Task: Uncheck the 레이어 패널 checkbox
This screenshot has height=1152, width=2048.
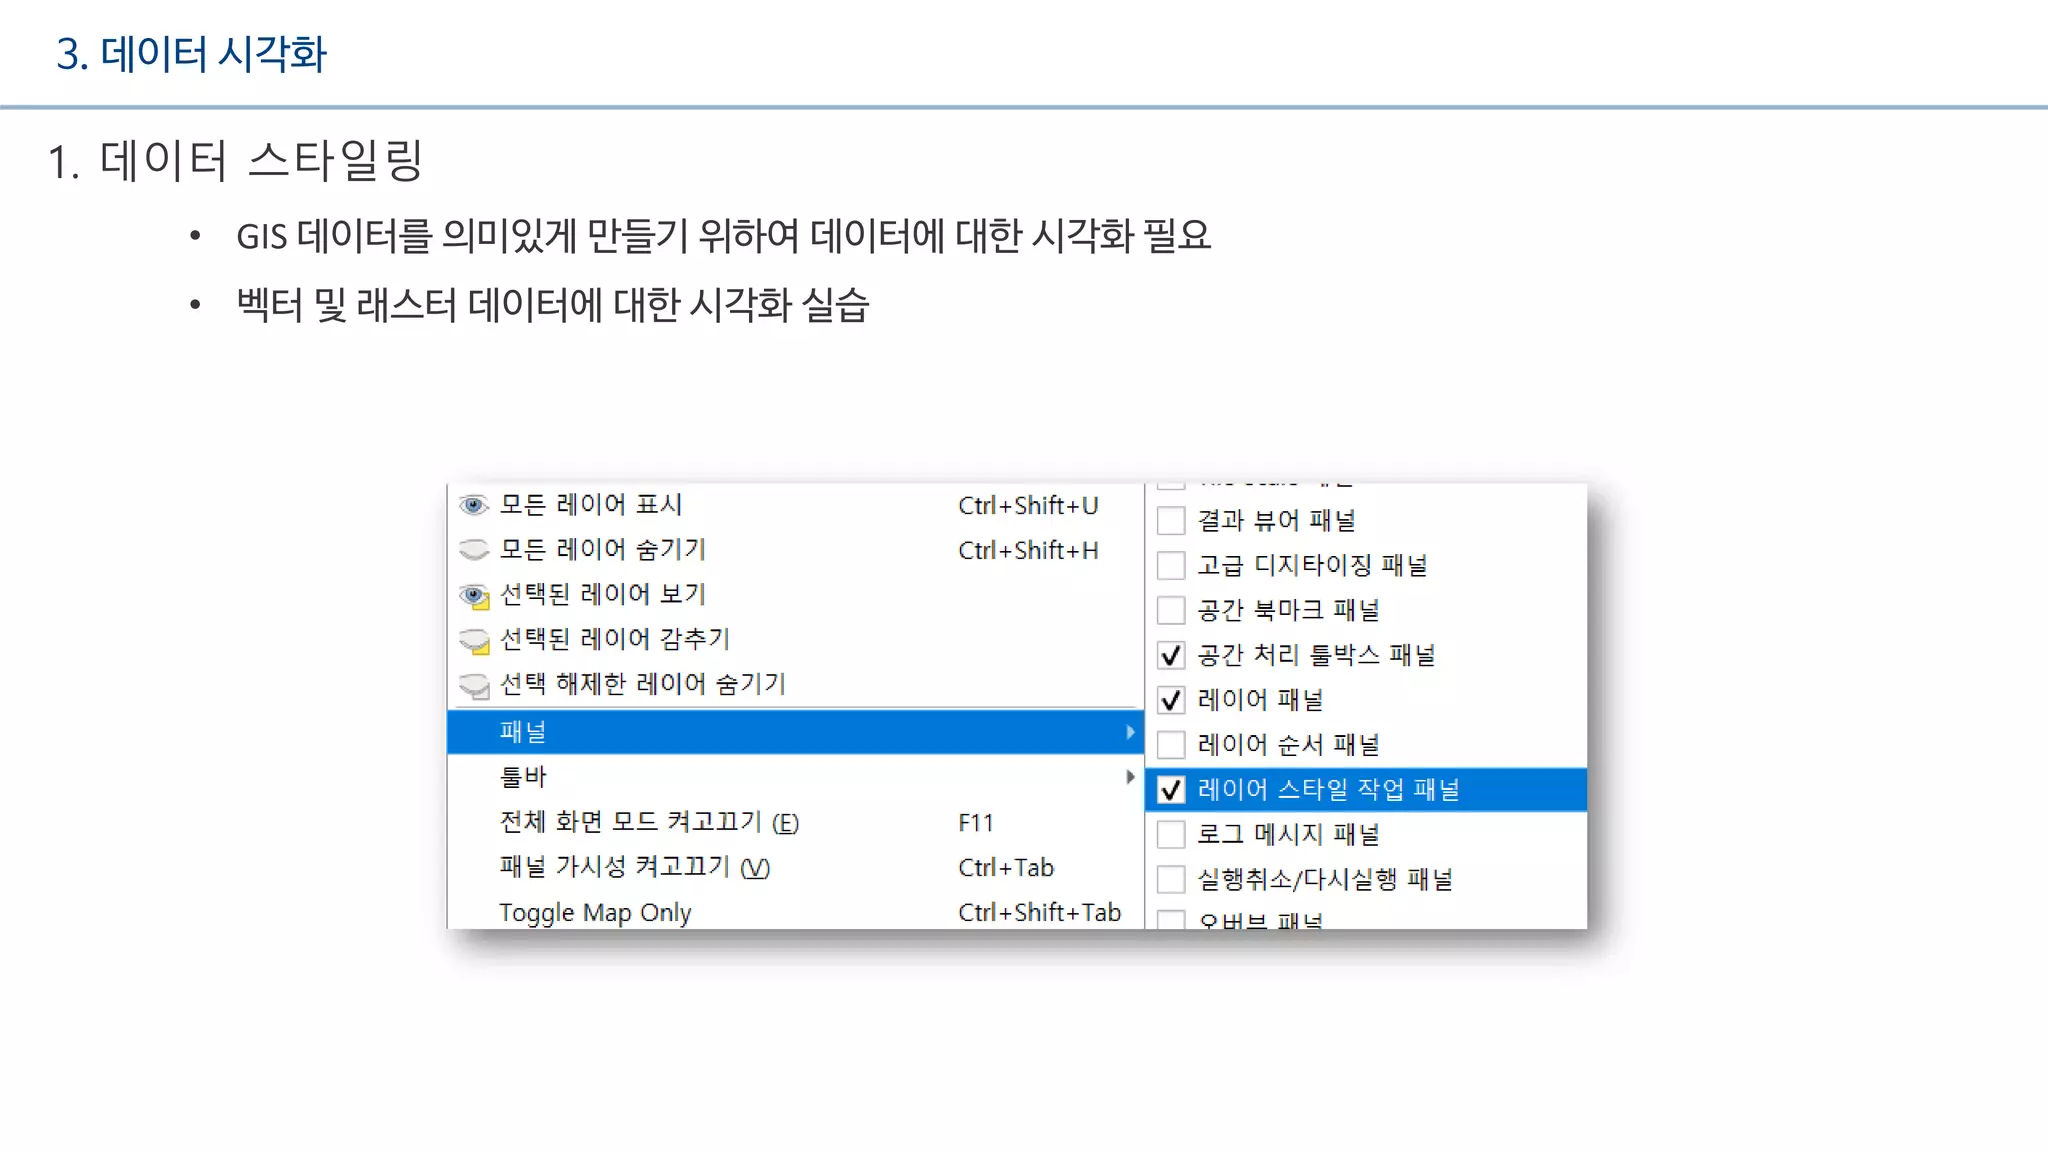Action: [x=1171, y=700]
